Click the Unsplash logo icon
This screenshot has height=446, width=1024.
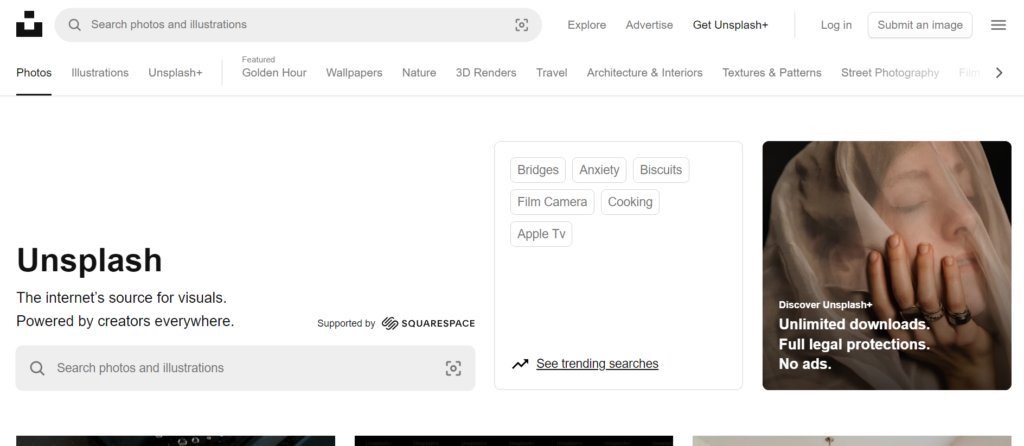[29, 24]
